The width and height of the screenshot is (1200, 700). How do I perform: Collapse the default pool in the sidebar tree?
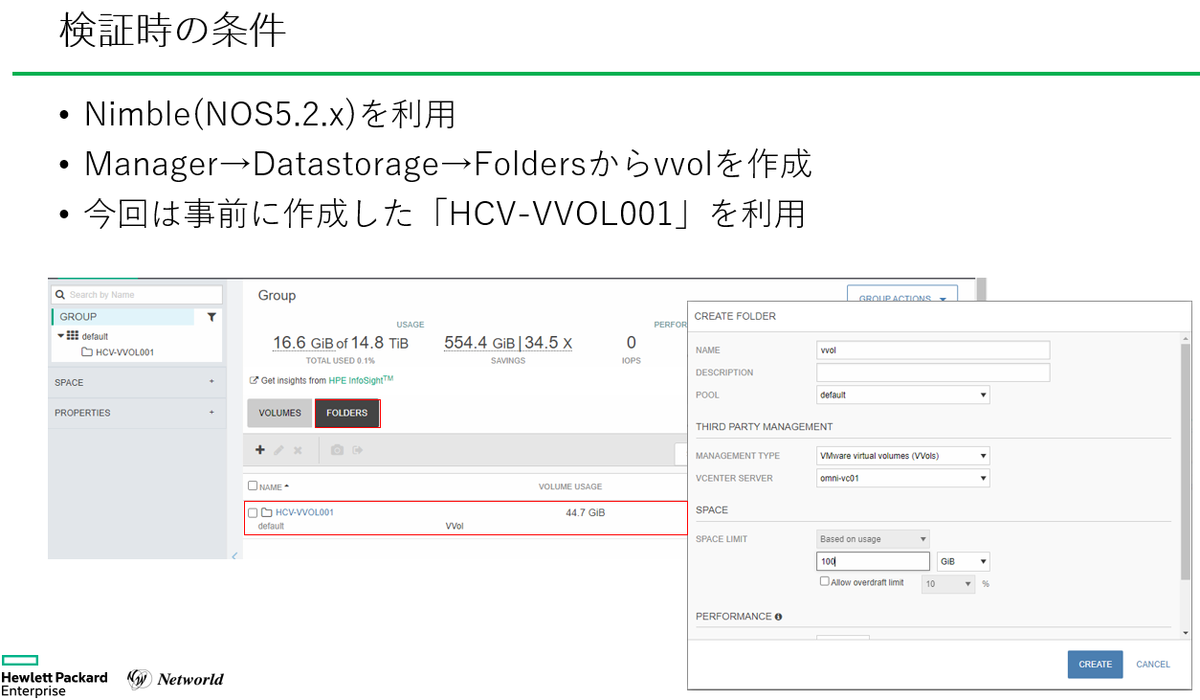[x=61, y=335]
